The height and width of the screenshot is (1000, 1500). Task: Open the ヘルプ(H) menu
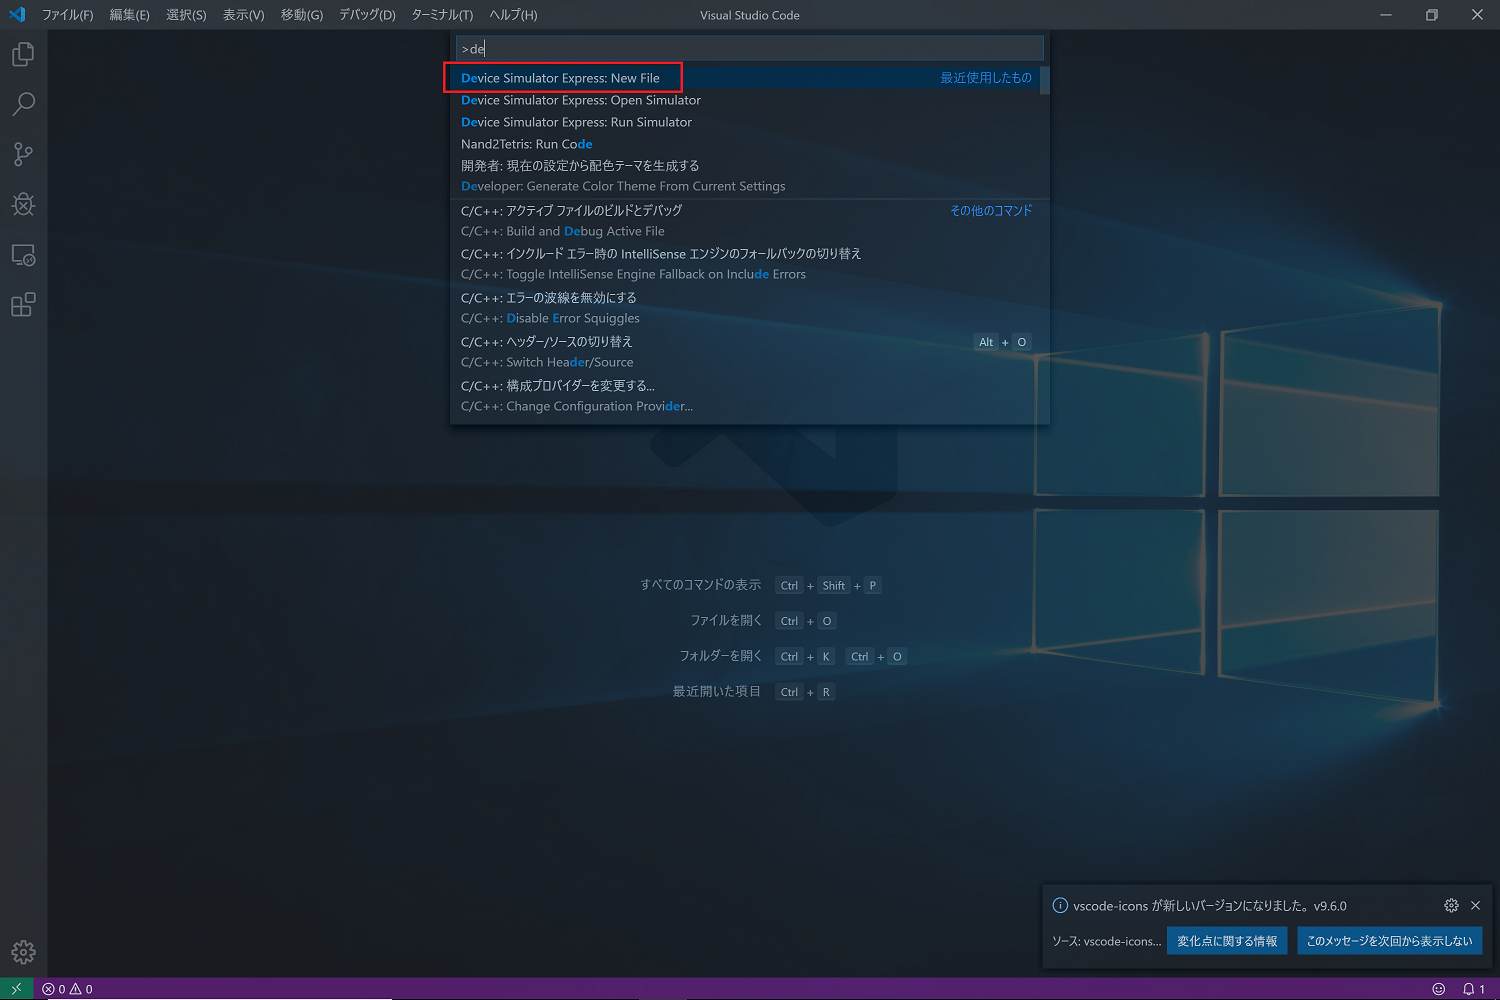[513, 15]
